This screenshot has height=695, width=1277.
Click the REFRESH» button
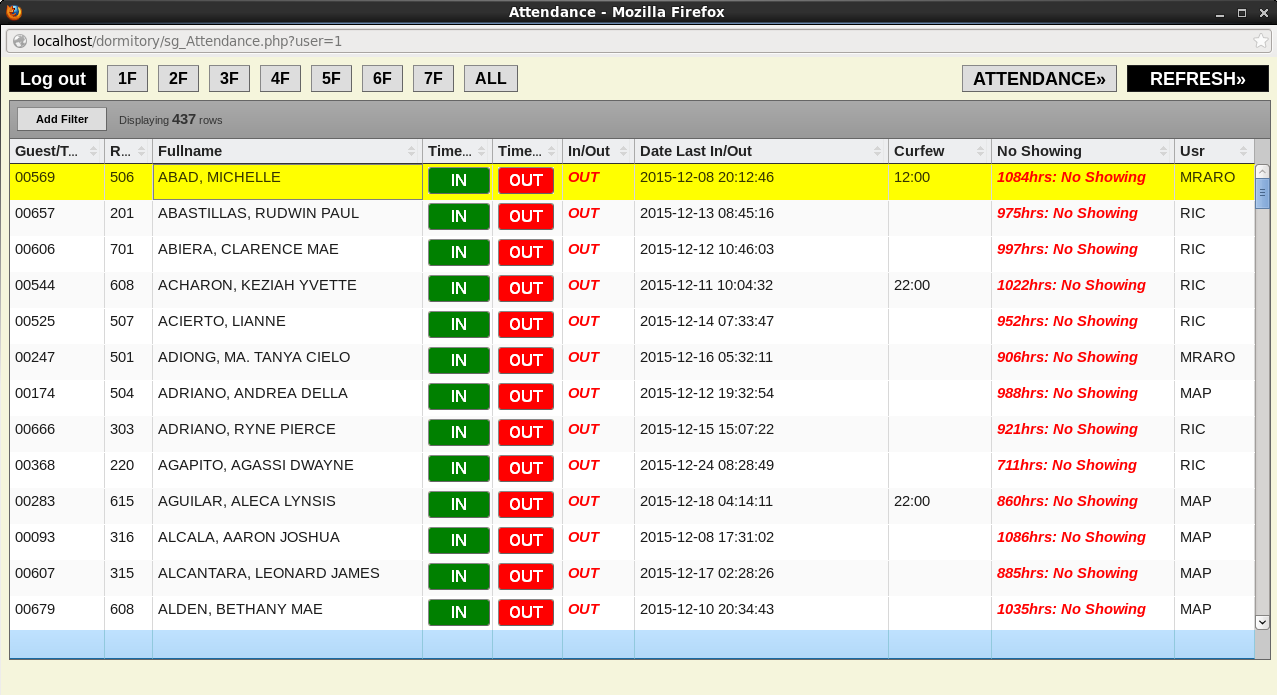[x=1197, y=79]
